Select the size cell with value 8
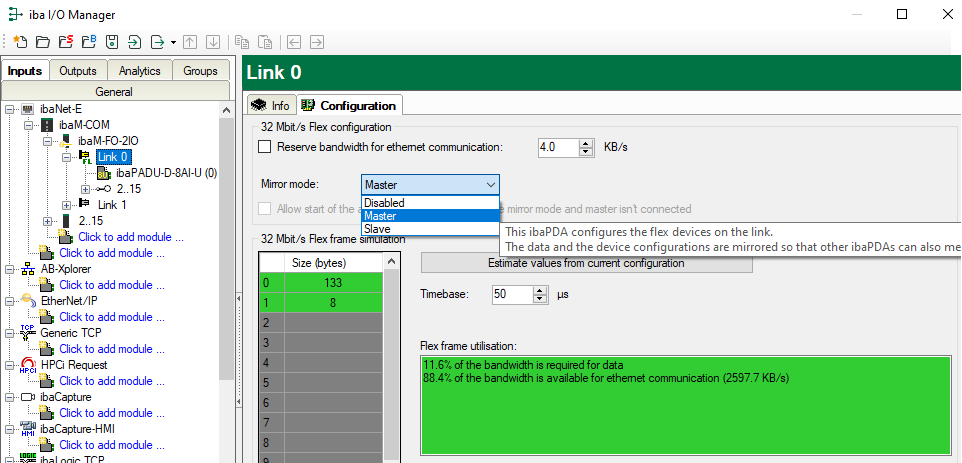962x463 pixels. (x=334, y=302)
